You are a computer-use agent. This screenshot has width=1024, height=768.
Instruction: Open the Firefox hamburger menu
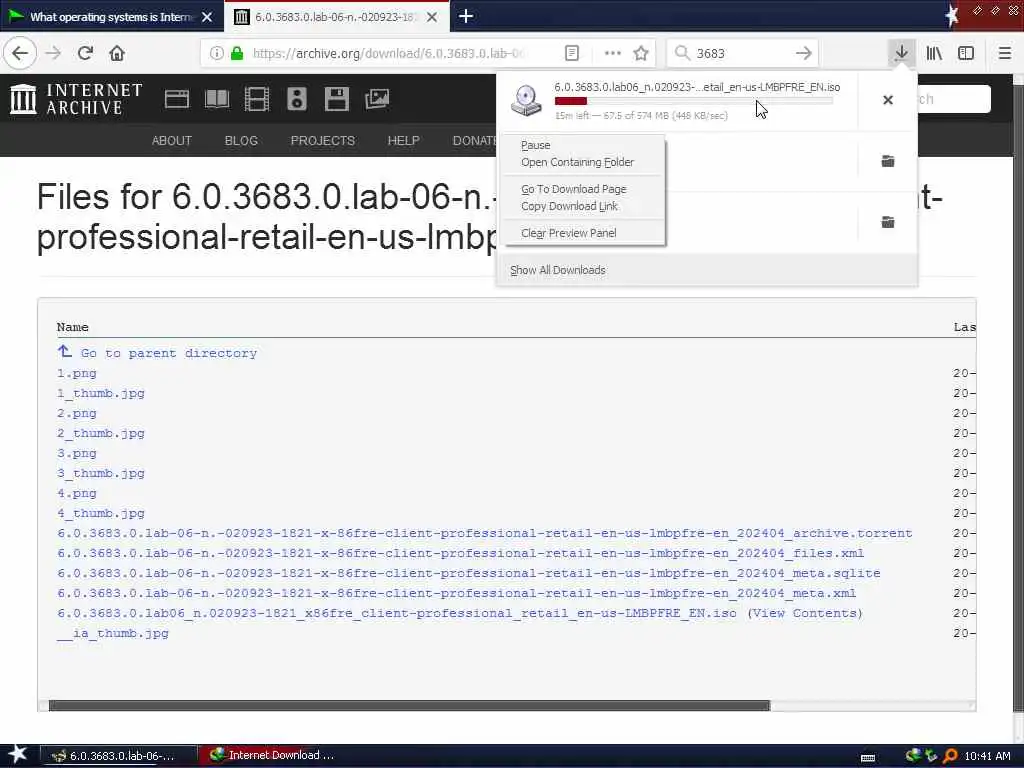click(1004, 53)
